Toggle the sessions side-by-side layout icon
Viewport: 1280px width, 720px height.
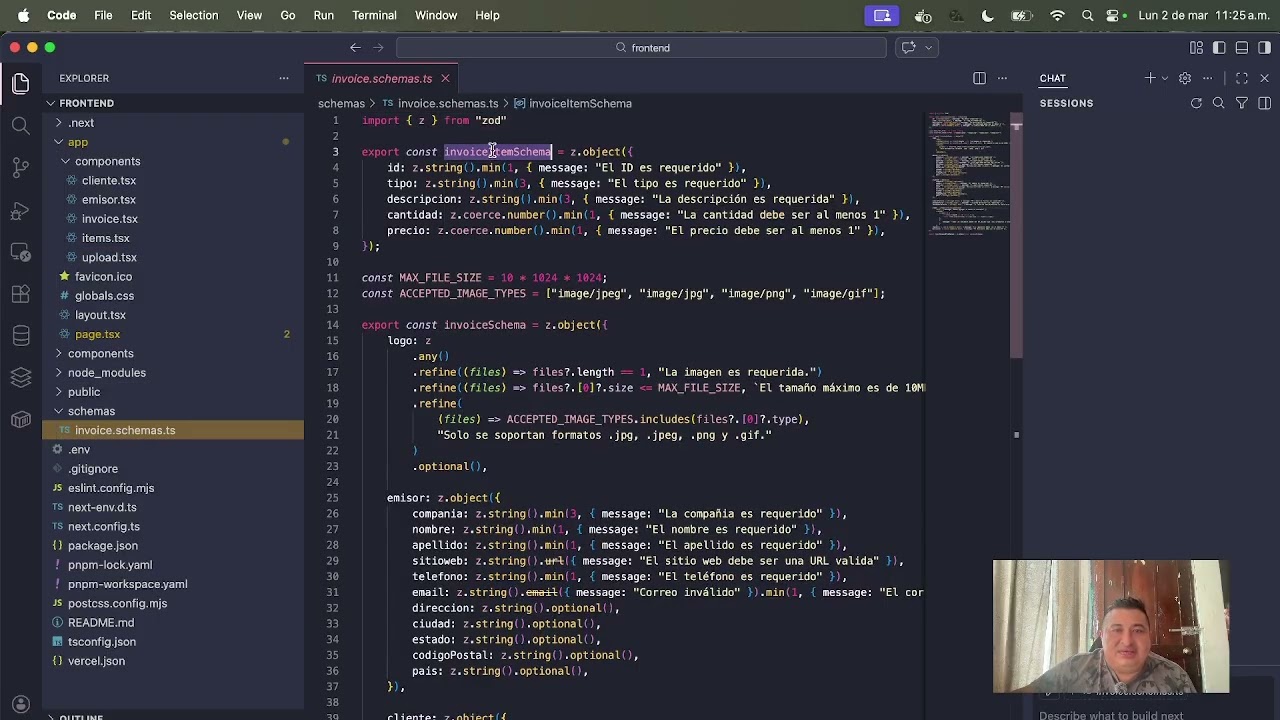click(1264, 103)
